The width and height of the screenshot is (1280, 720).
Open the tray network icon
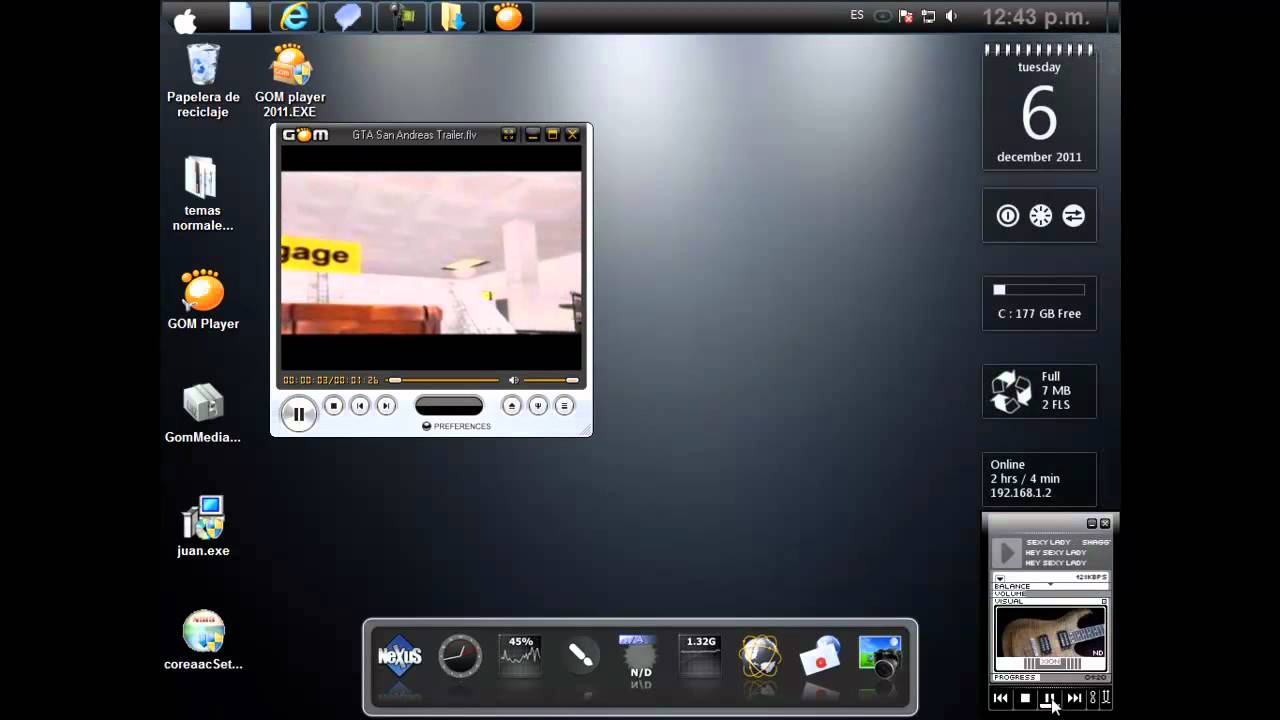click(x=929, y=16)
